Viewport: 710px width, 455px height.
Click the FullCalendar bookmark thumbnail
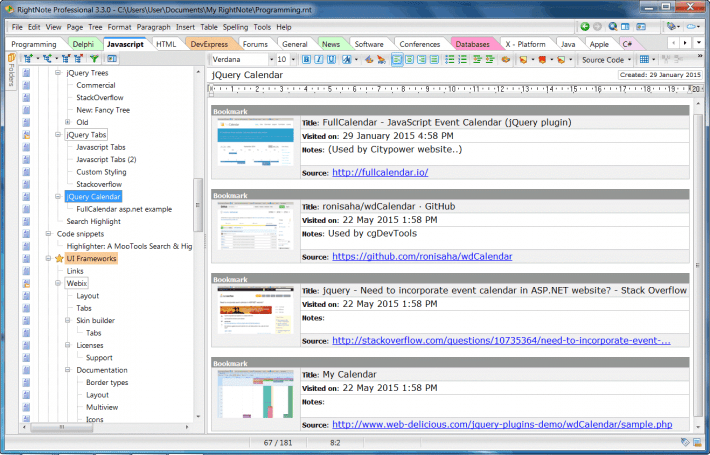pos(255,142)
